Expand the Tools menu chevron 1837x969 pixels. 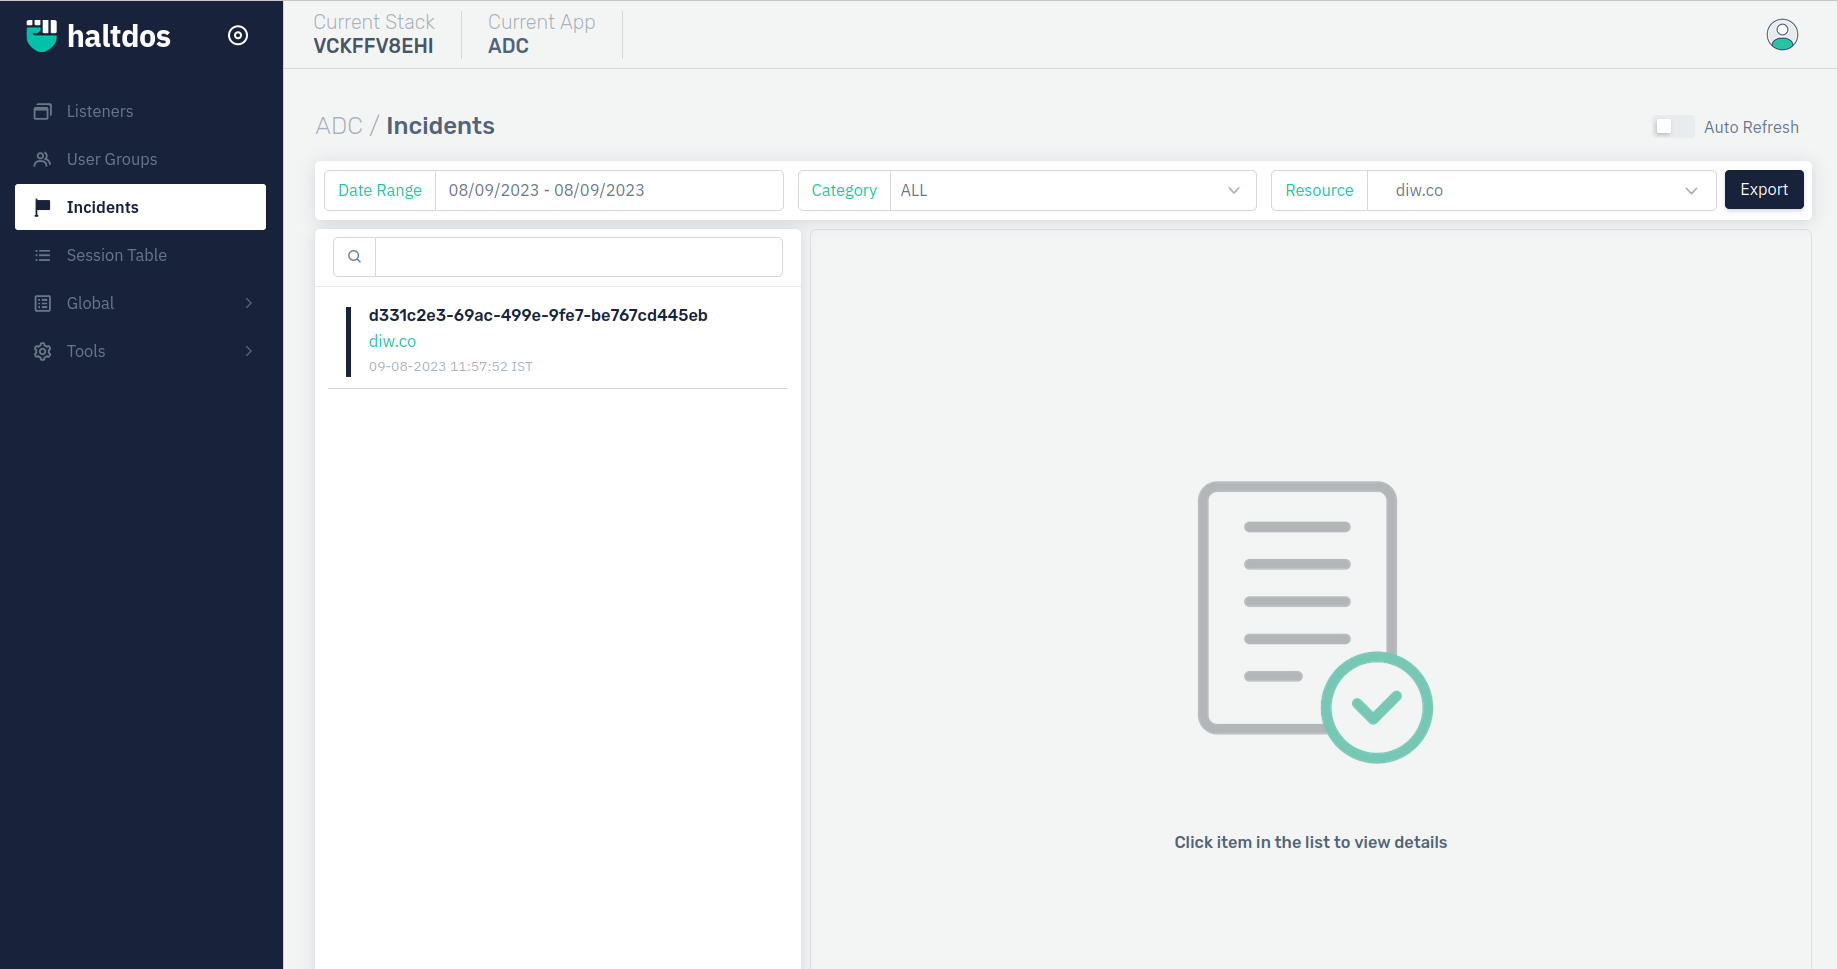point(249,351)
